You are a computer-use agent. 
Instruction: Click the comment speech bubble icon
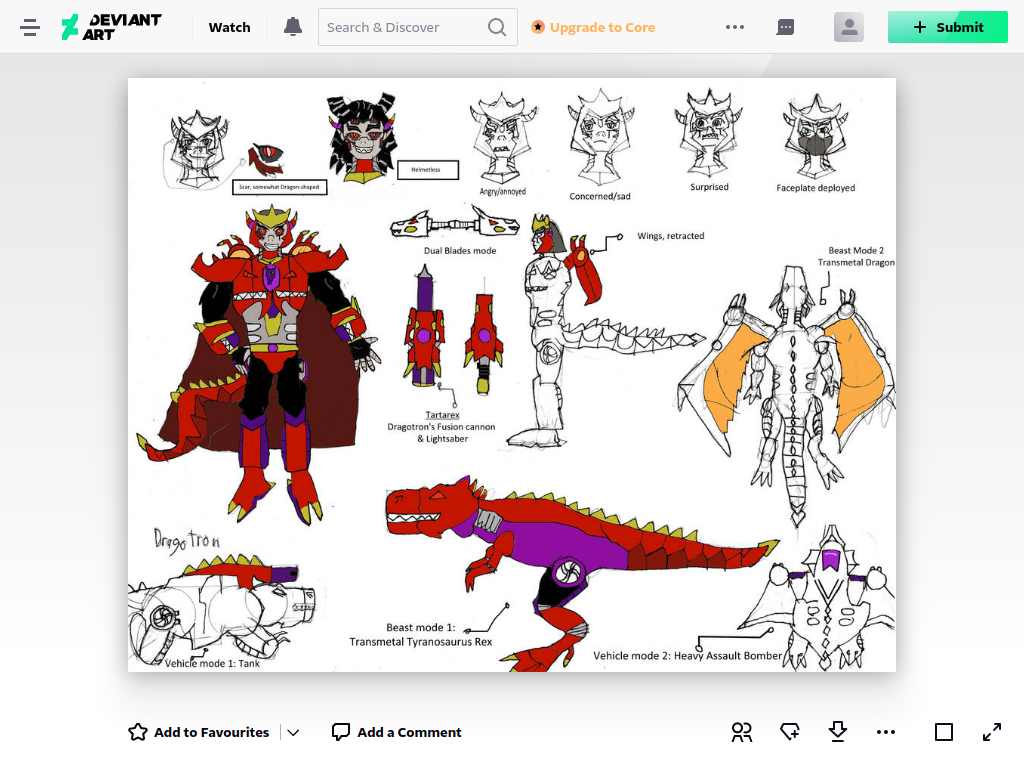(x=340, y=732)
